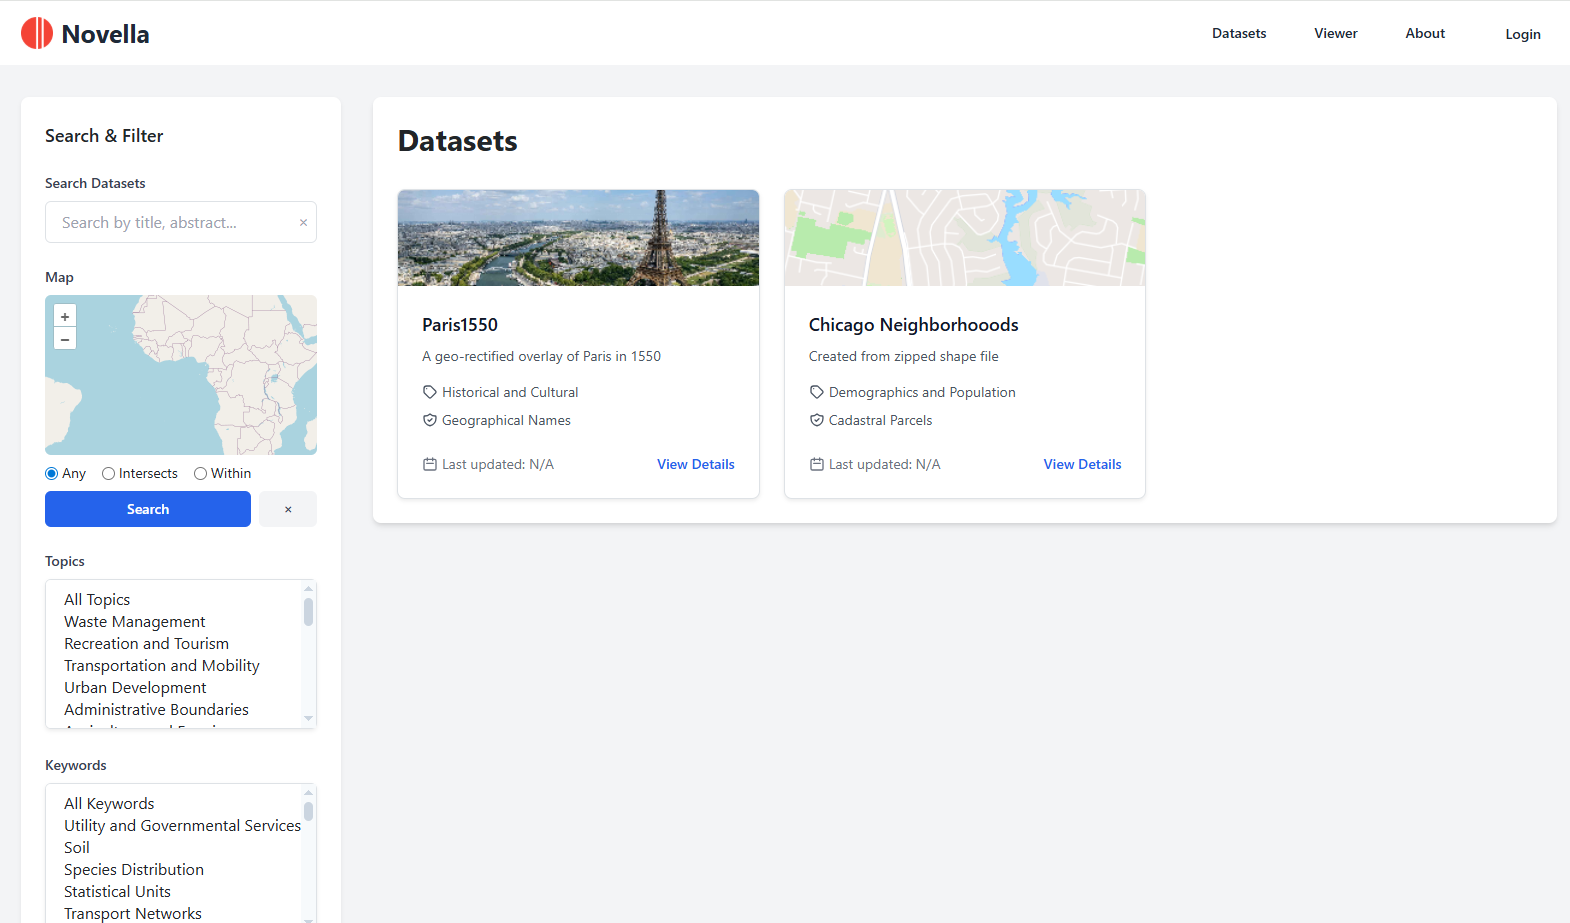Click the reset filter X button
This screenshot has height=923, width=1570.
[x=288, y=509]
